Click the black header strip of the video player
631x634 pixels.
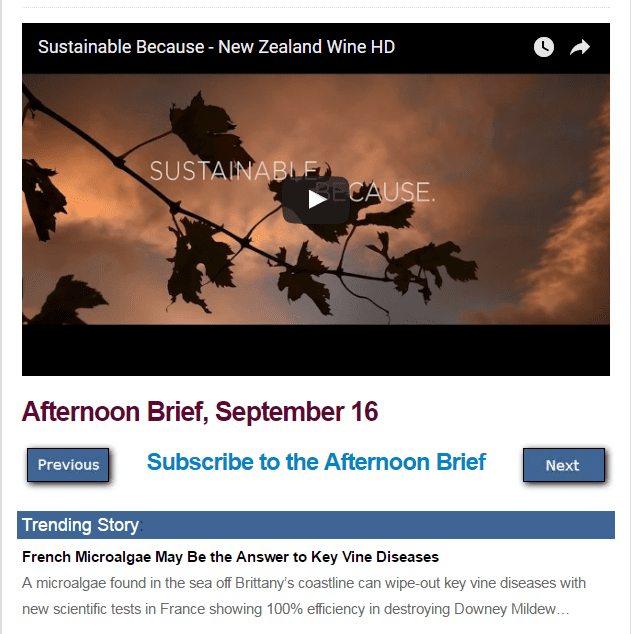[x=316, y=48]
